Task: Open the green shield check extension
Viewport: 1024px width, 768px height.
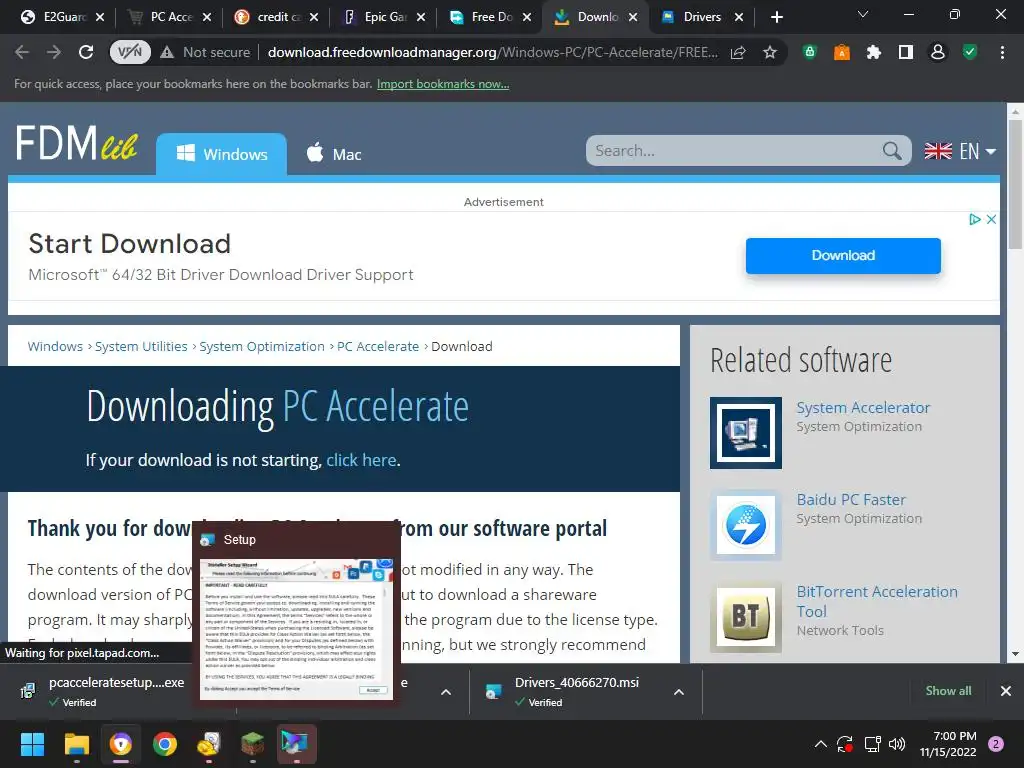Action: pyautogui.click(x=970, y=52)
